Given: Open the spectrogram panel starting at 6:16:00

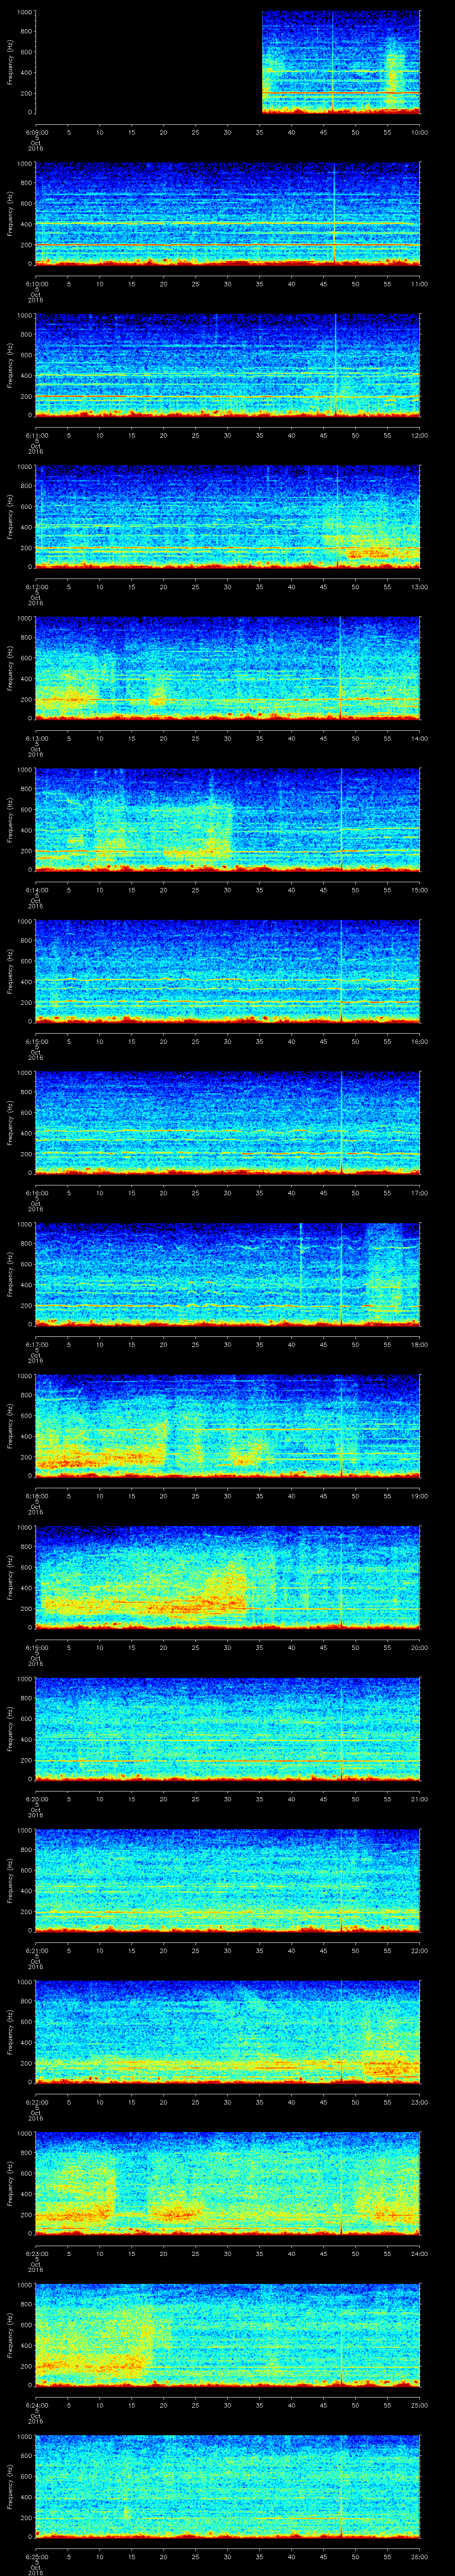Looking at the screenshot, I should [x=228, y=1122].
